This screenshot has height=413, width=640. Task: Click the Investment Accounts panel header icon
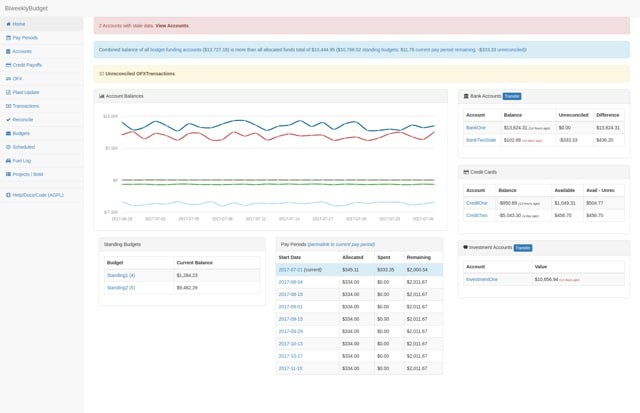point(465,247)
